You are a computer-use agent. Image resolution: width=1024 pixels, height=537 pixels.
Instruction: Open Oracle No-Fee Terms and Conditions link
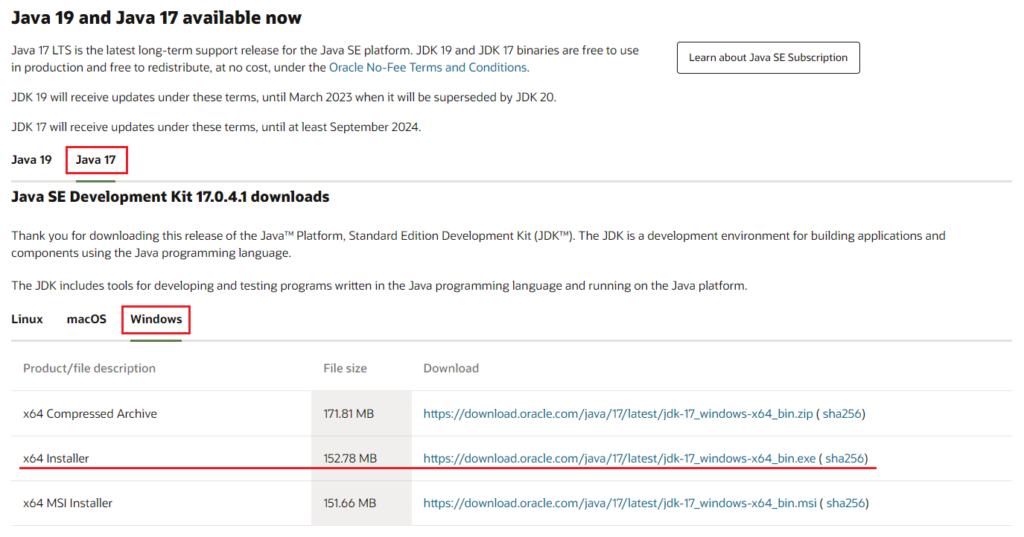coord(428,67)
